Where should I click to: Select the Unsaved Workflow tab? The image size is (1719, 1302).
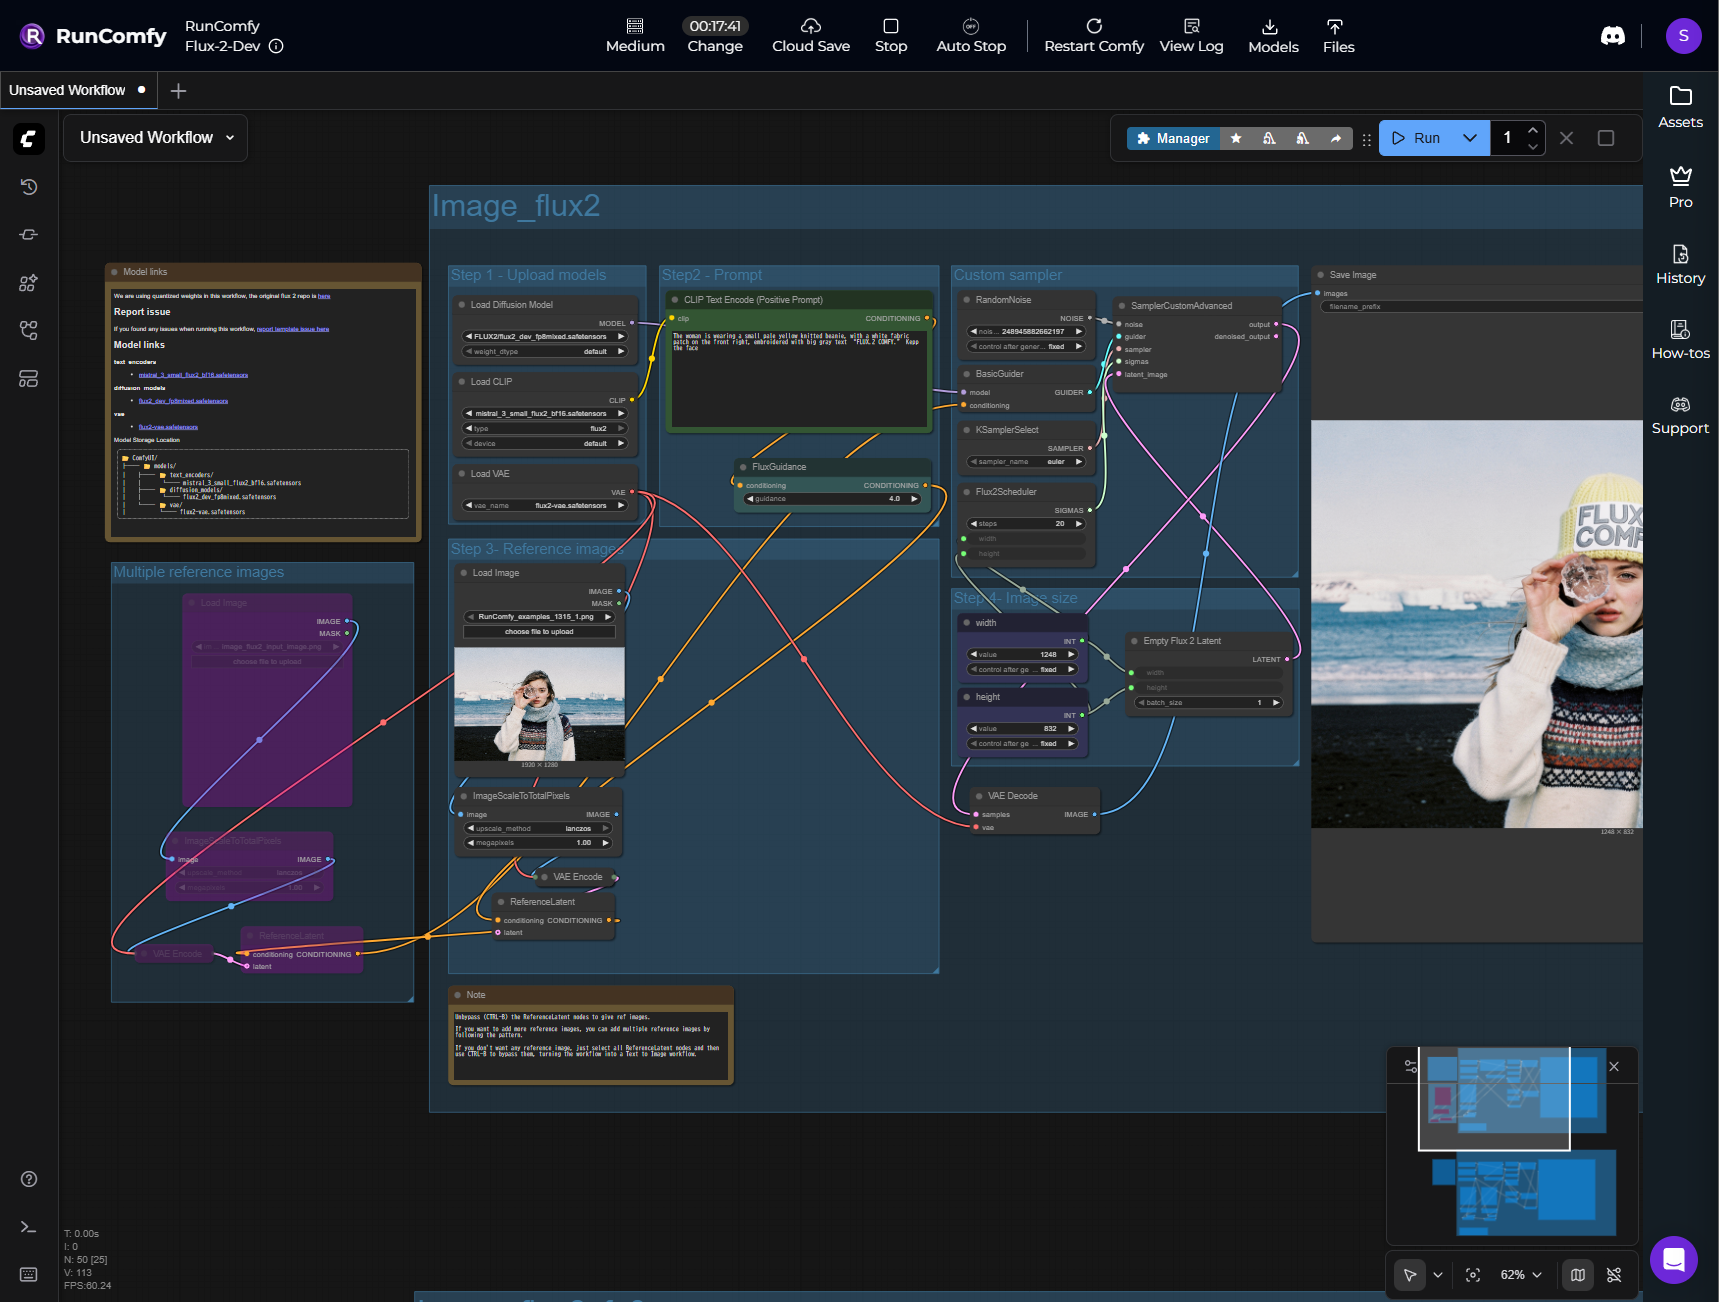pyautogui.click(x=67, y=90)
